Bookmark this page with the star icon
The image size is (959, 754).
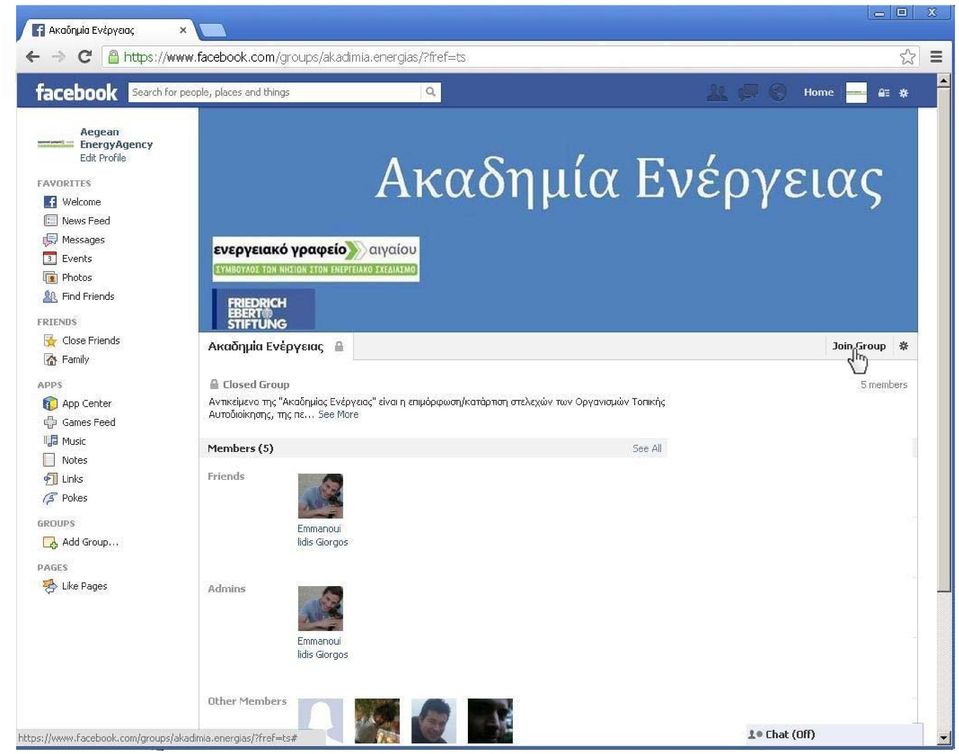(908, 57)
